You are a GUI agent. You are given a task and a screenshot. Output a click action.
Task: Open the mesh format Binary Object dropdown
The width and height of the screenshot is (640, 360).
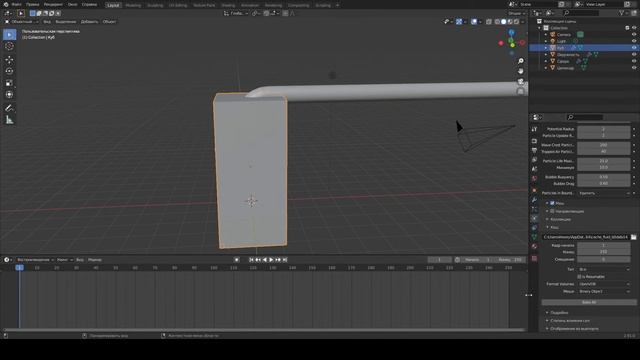[x=604, y=291]
